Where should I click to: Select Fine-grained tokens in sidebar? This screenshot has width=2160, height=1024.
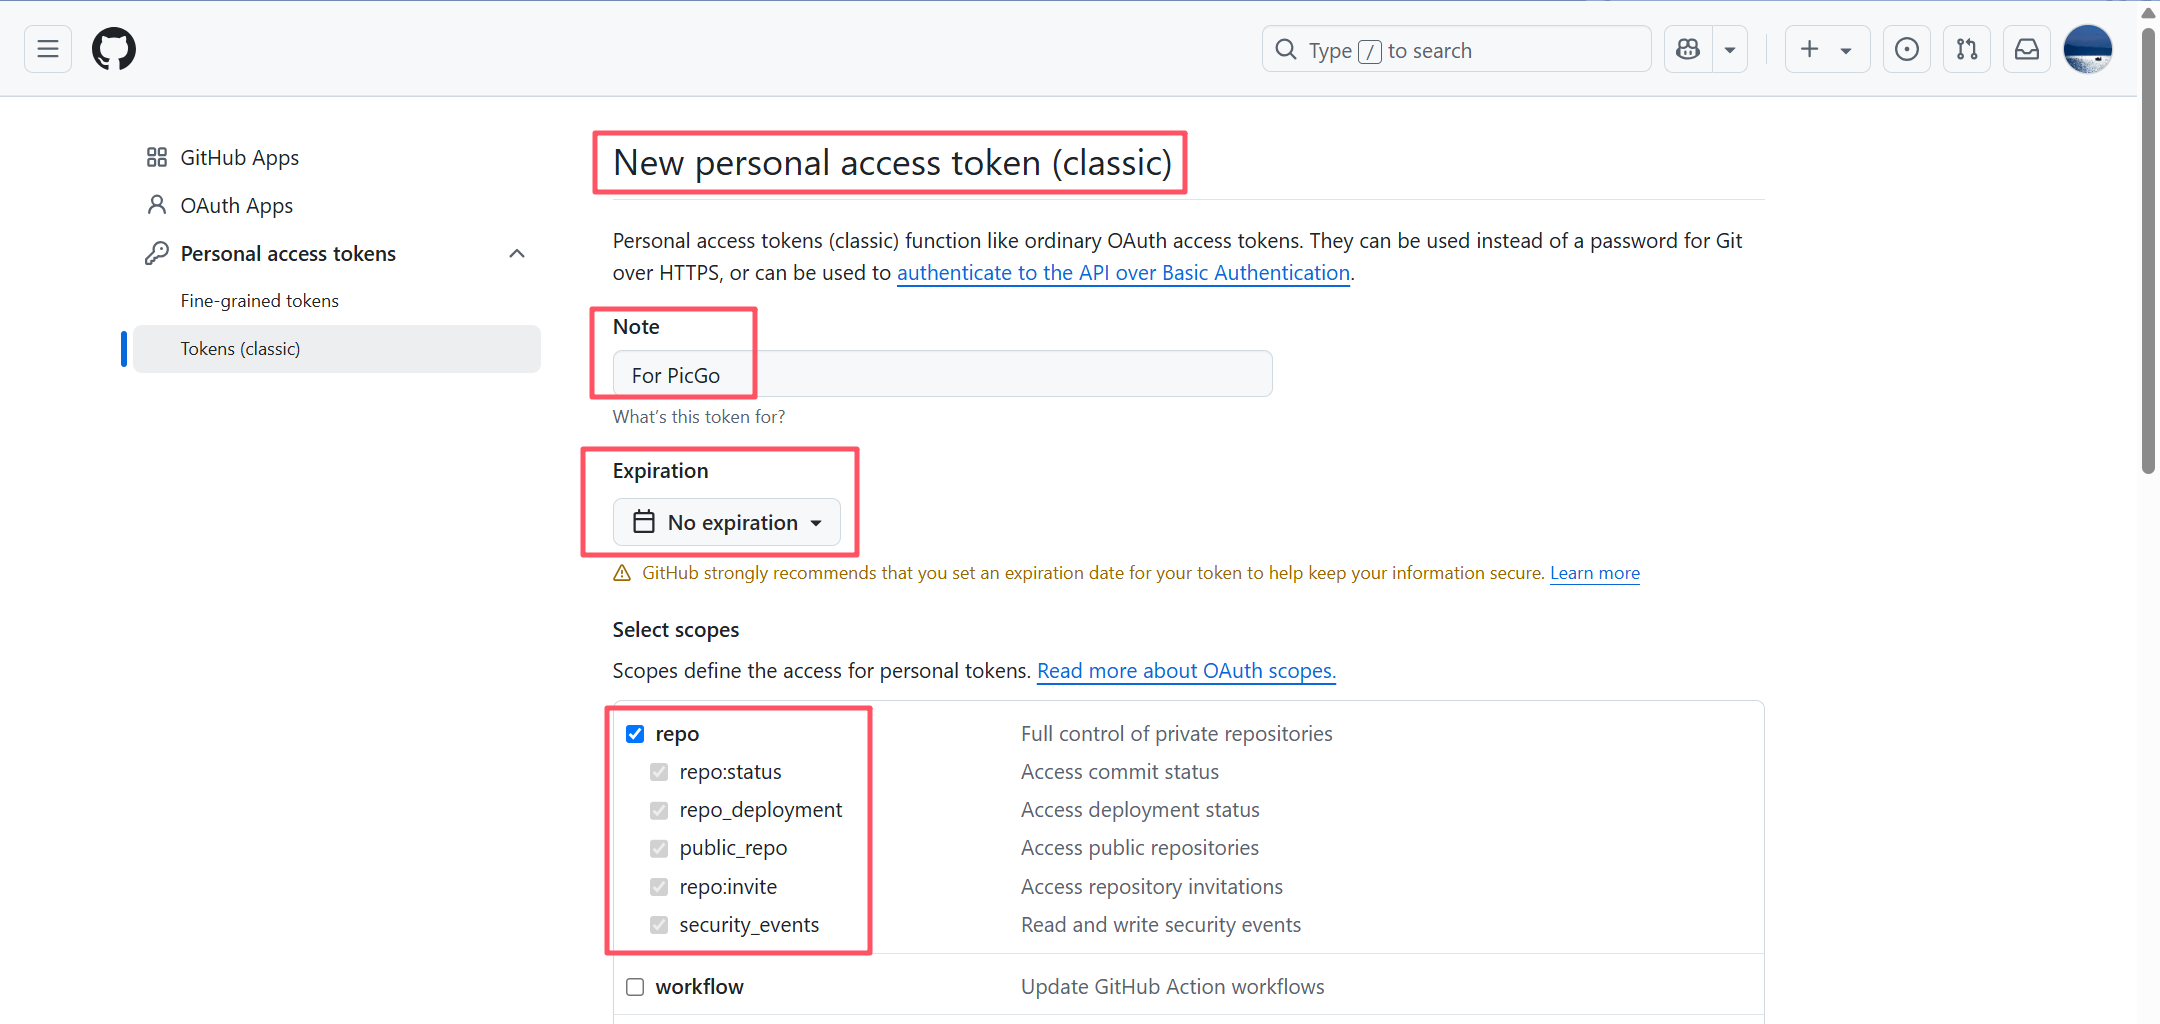[260, 301]
